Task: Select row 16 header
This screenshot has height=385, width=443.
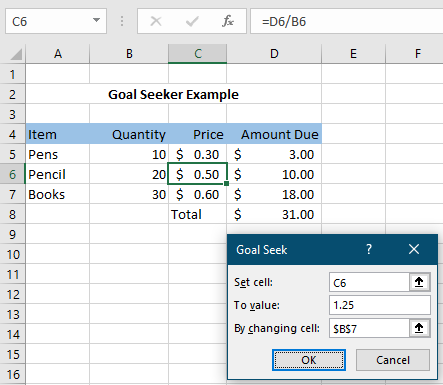Action: click(13, 374)
